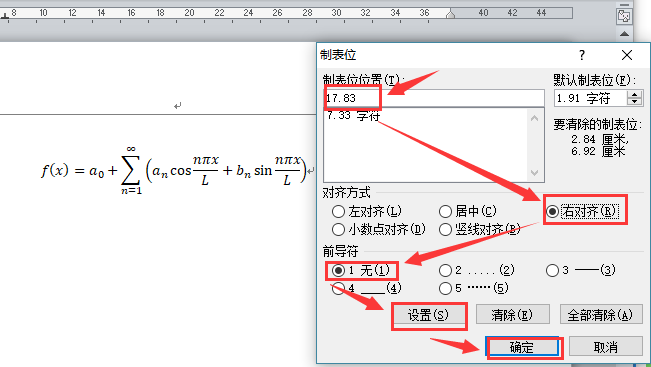Click the tab stop position input field
The image size is (651, 367).
433,98
